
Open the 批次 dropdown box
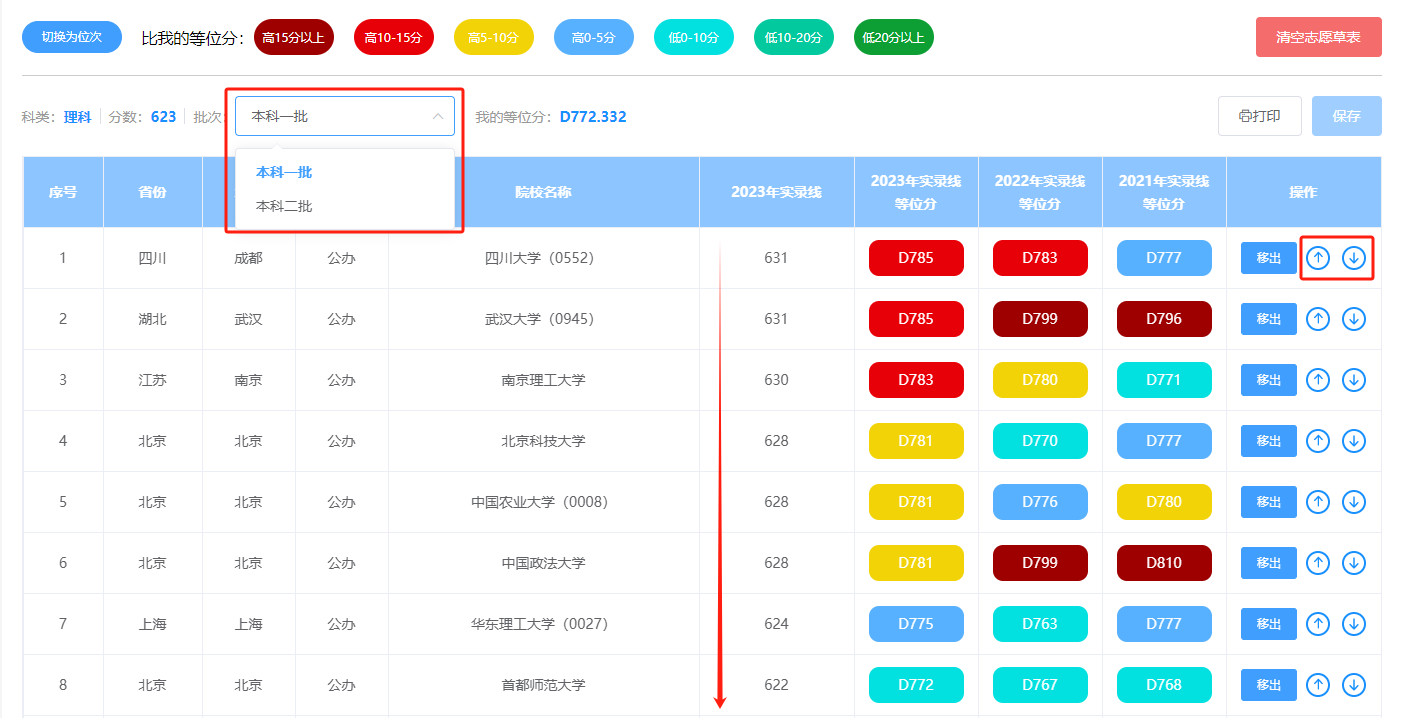[x=345, y=116]
